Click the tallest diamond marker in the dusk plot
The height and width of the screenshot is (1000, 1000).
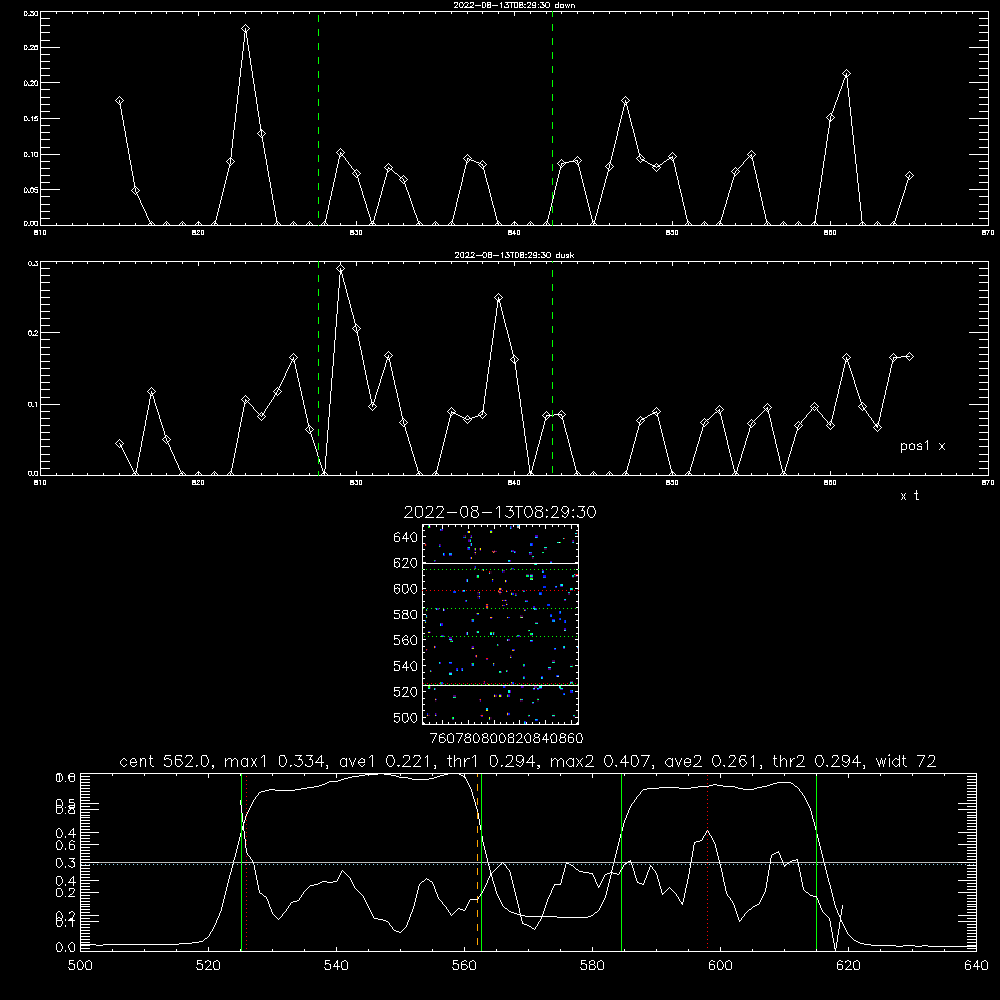click(x=341, y=268)
